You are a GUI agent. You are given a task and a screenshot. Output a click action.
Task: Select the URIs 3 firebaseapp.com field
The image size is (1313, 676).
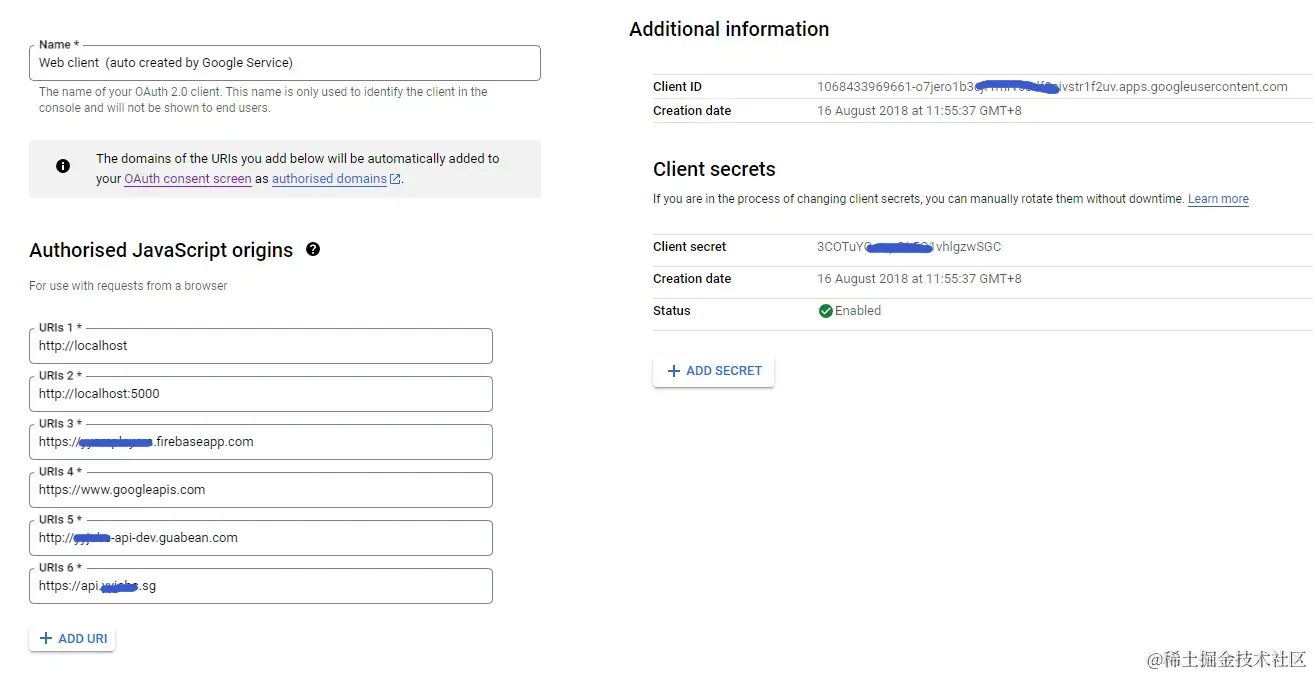pos(260,442)
